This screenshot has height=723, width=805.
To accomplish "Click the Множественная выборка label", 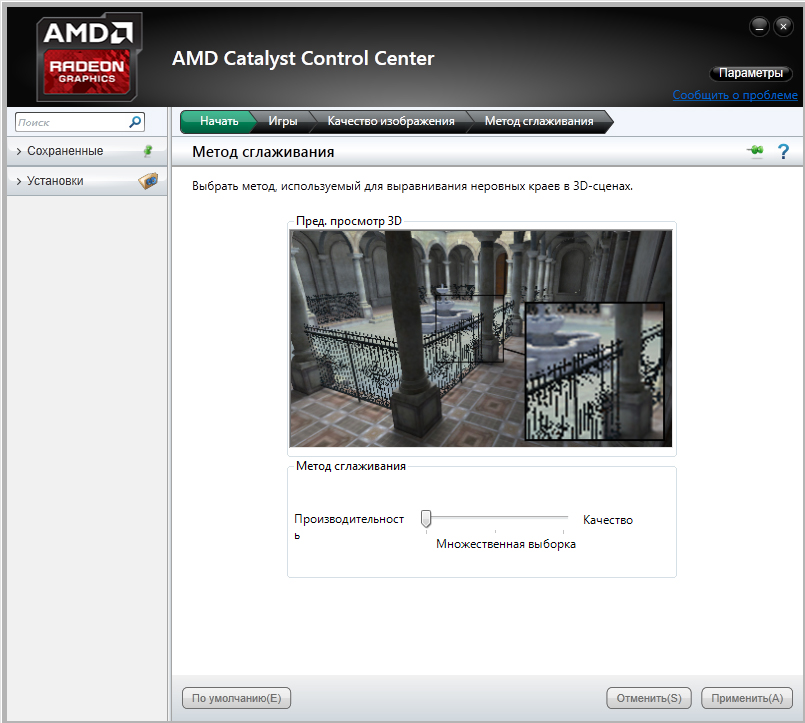I will [x=506, y=544].
